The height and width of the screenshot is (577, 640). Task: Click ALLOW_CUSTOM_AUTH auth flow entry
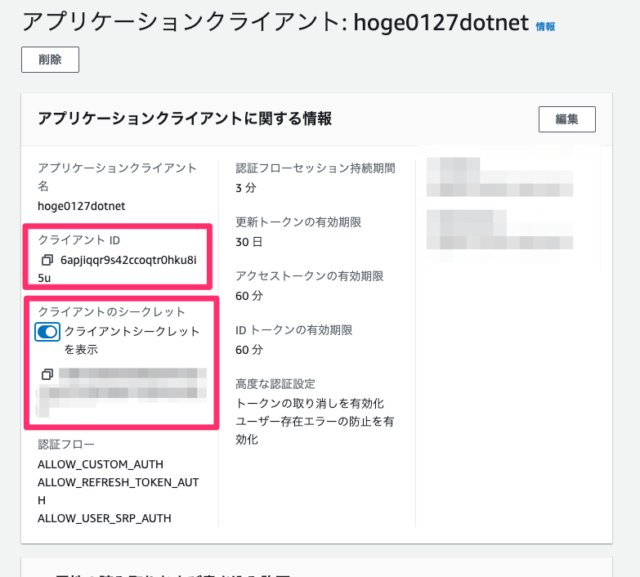(100, 464)
